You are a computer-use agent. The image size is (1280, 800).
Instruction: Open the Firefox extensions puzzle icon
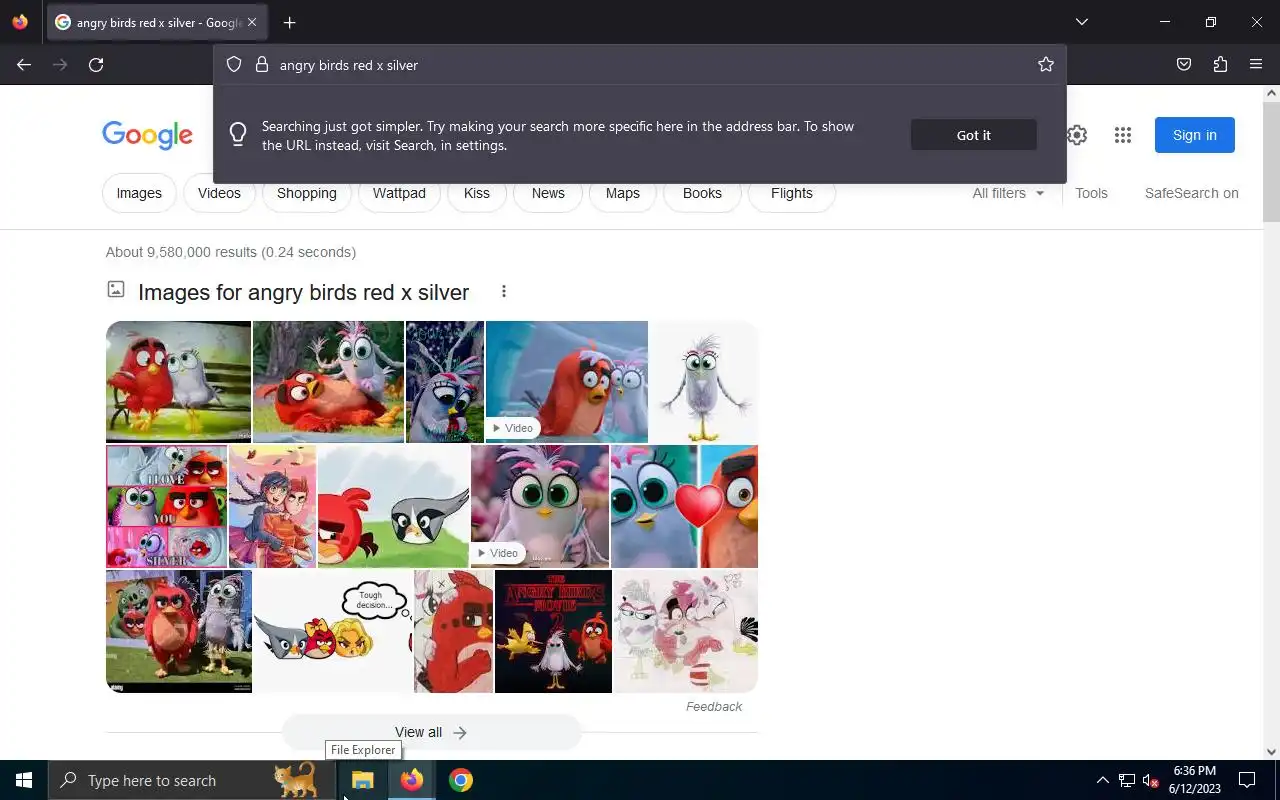(x=1220, y=65)
